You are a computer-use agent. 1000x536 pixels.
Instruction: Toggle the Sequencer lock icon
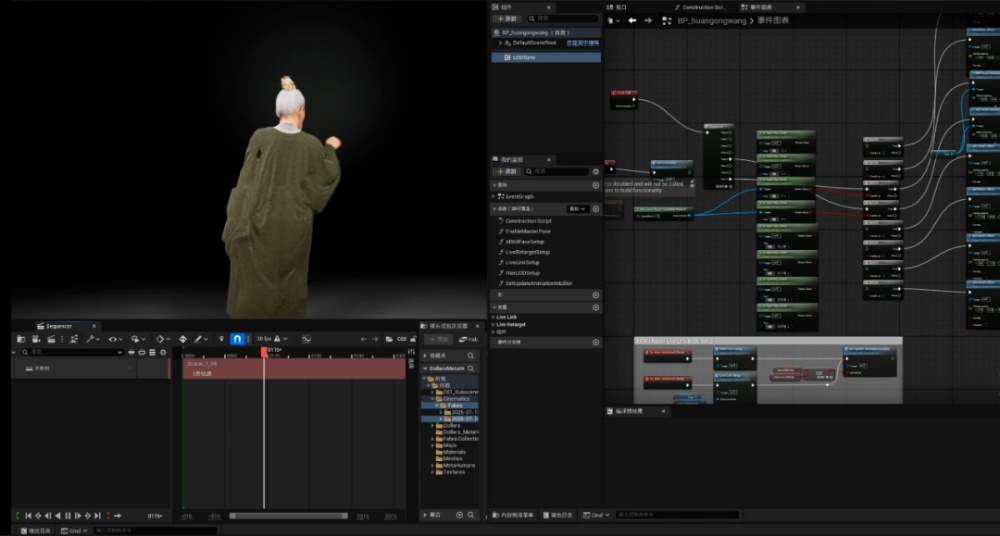coord(414,339)
